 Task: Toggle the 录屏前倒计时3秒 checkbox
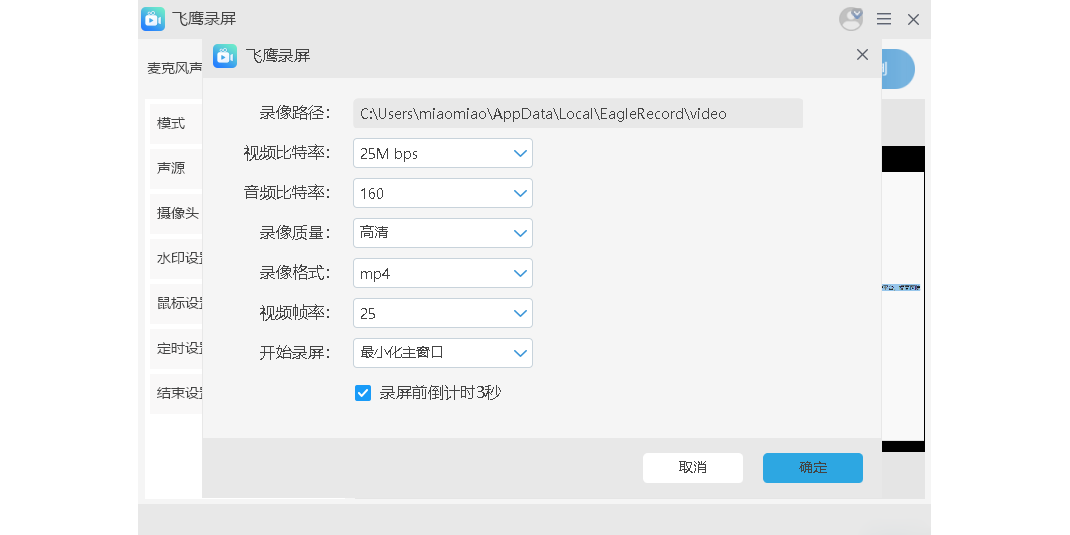point(363,393)
